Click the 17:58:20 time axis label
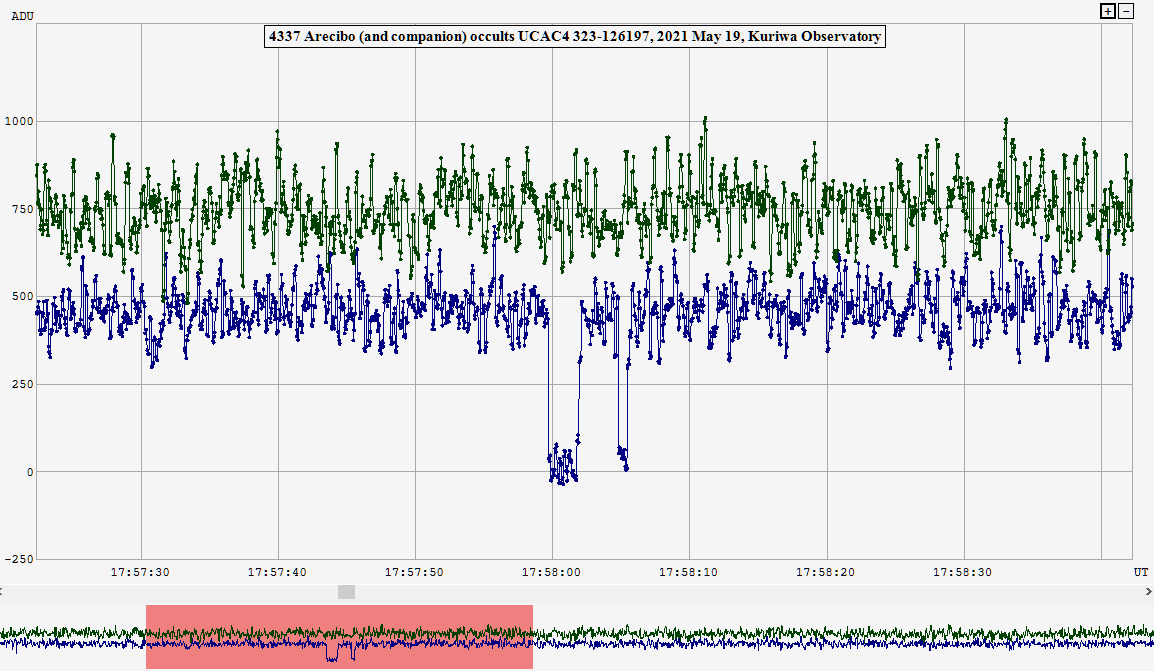 [826, 573]
